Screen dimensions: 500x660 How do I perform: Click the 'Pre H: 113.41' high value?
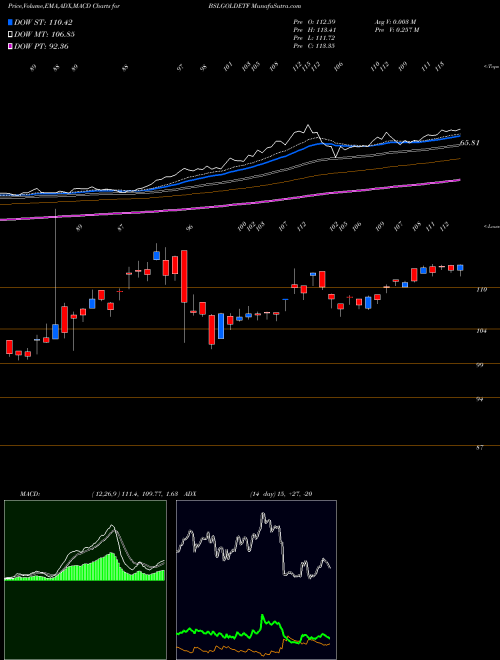tap(314, 30)
